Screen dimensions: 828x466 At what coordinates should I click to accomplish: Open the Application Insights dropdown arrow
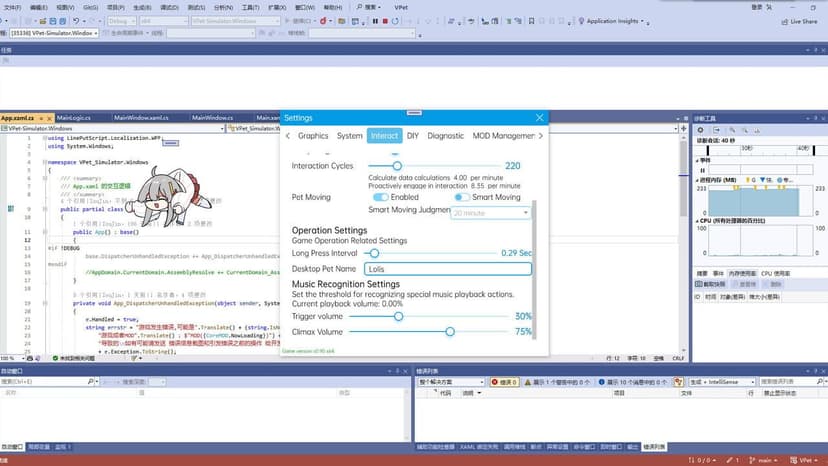[643, 22]
